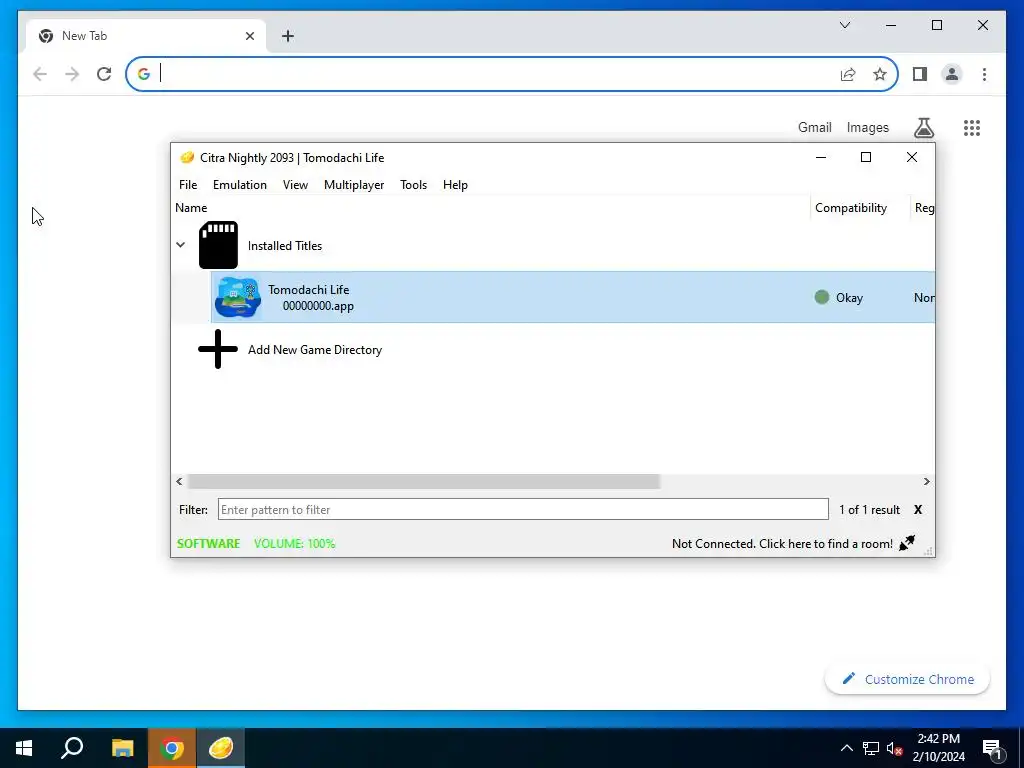Clear the filter with the X button
1024x768 pixels.
[918, 509]
